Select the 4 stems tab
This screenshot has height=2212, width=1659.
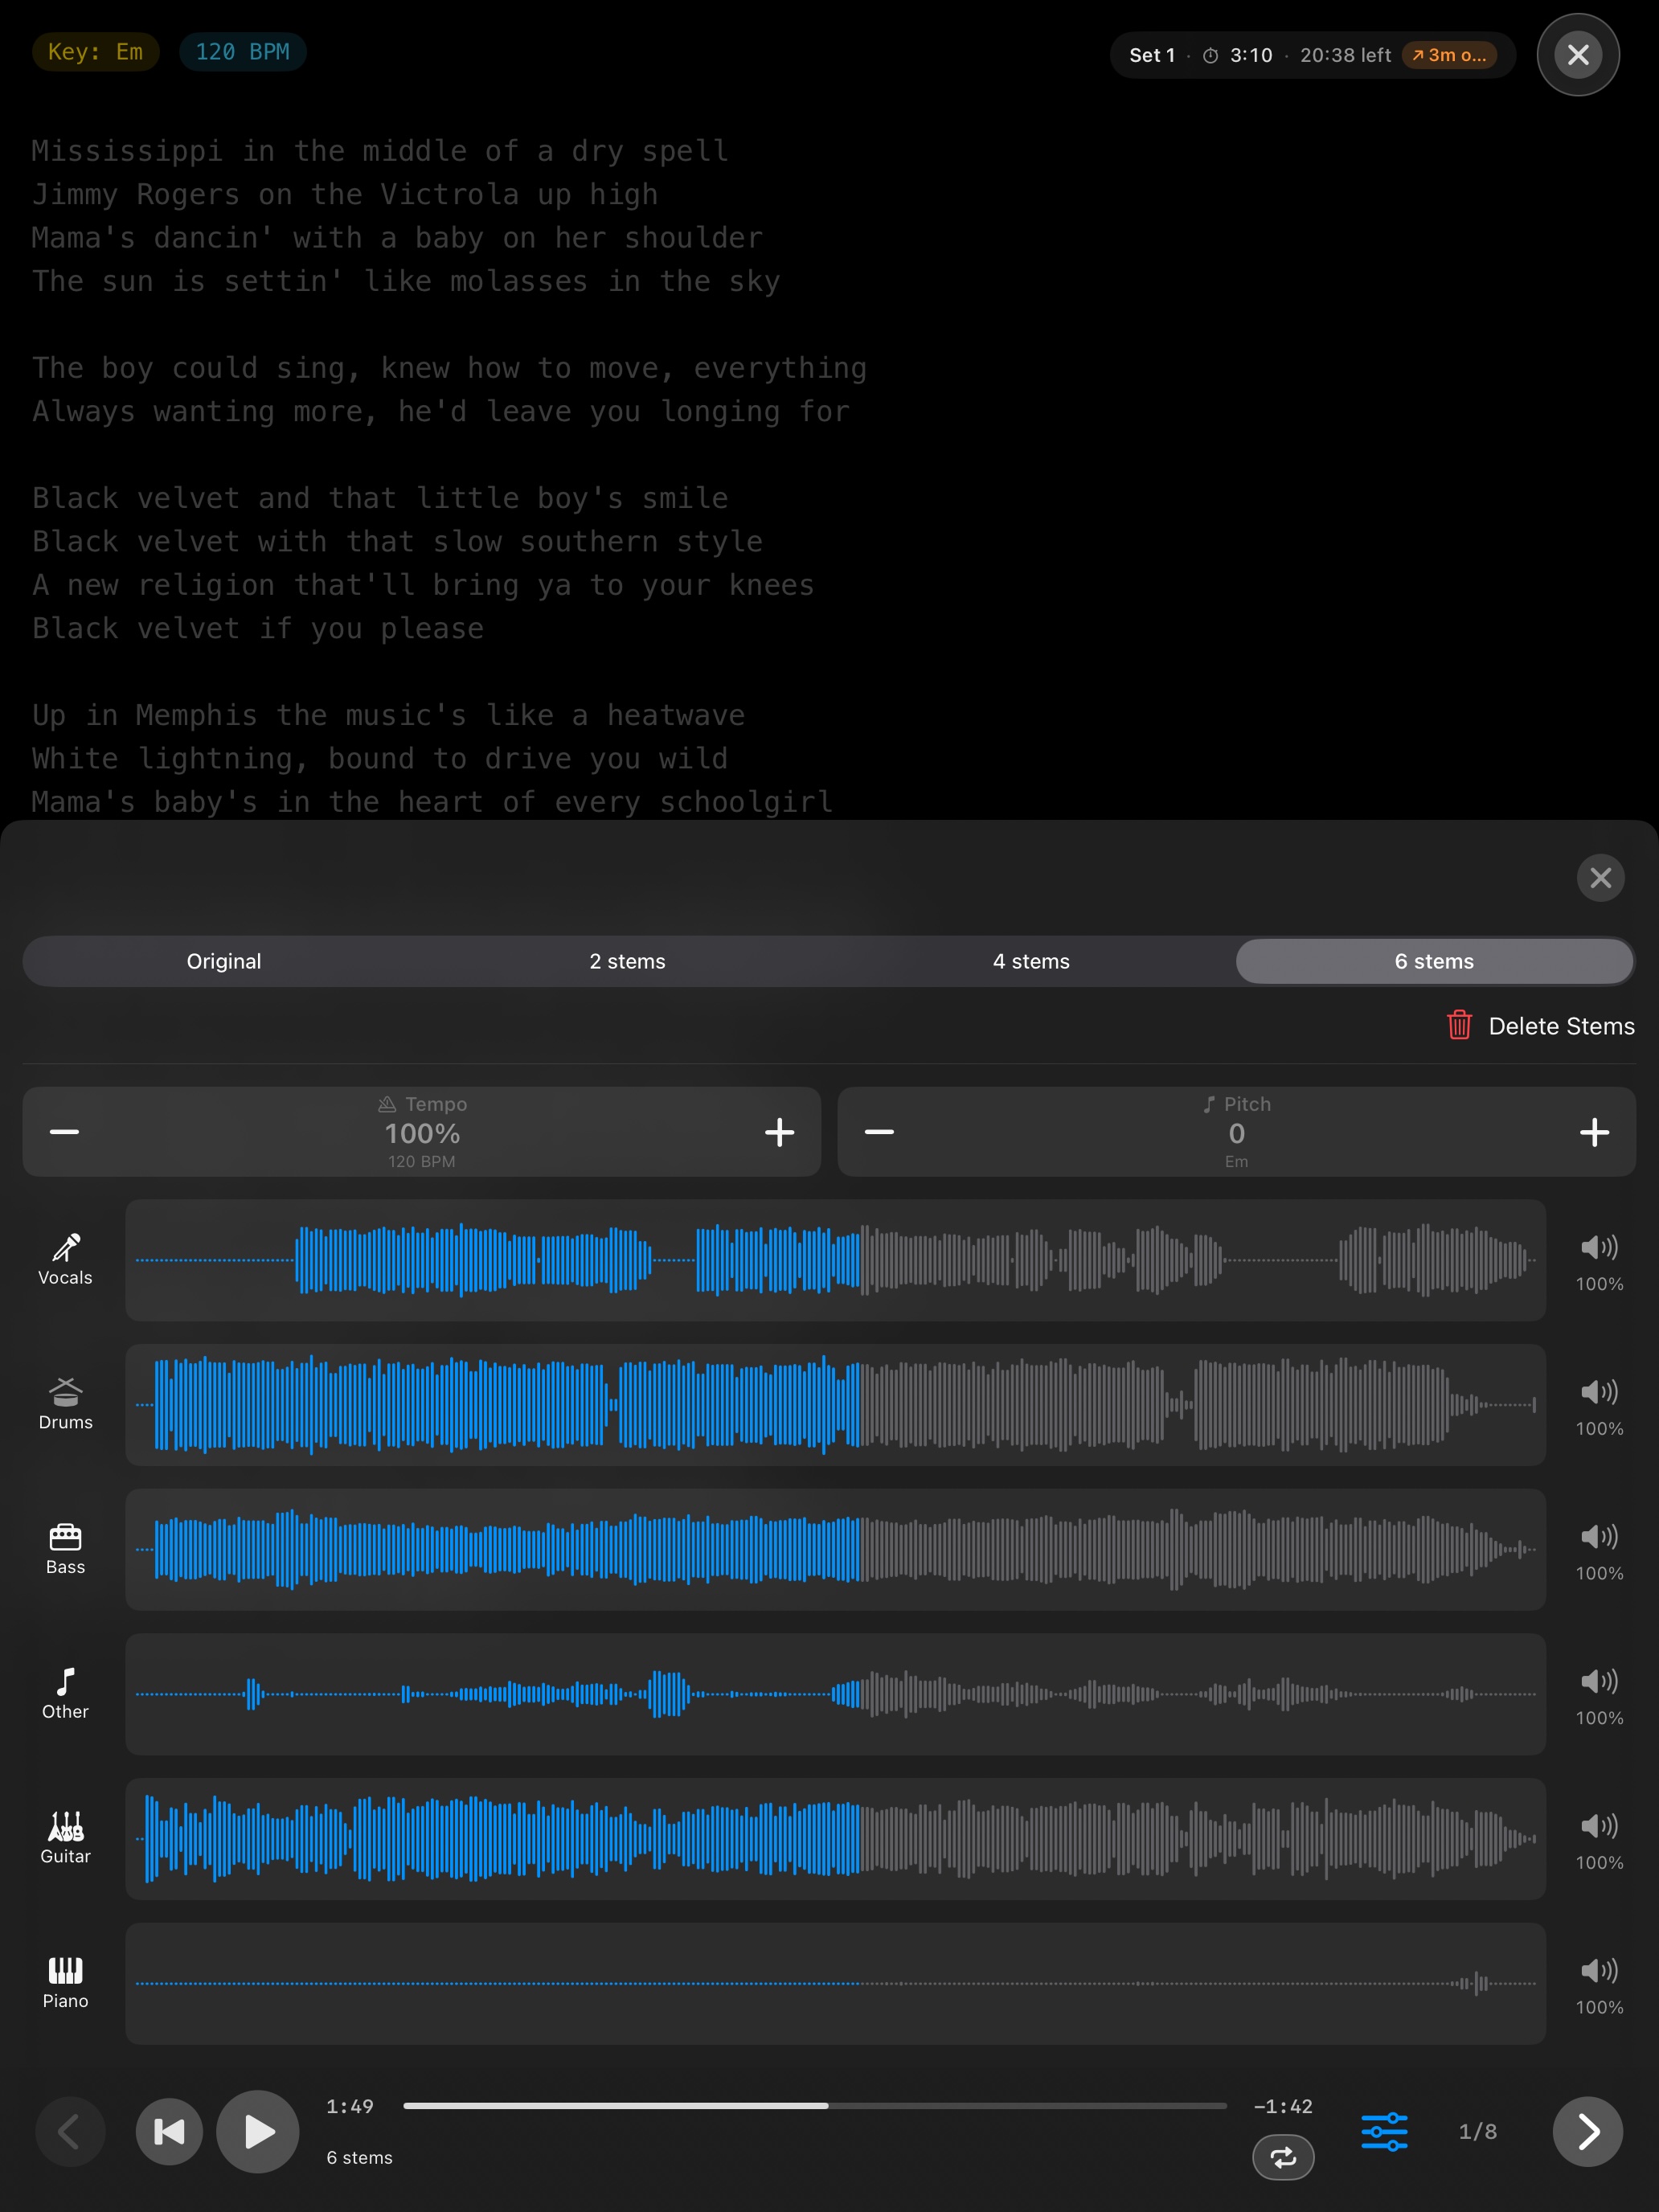point(1031,961)
